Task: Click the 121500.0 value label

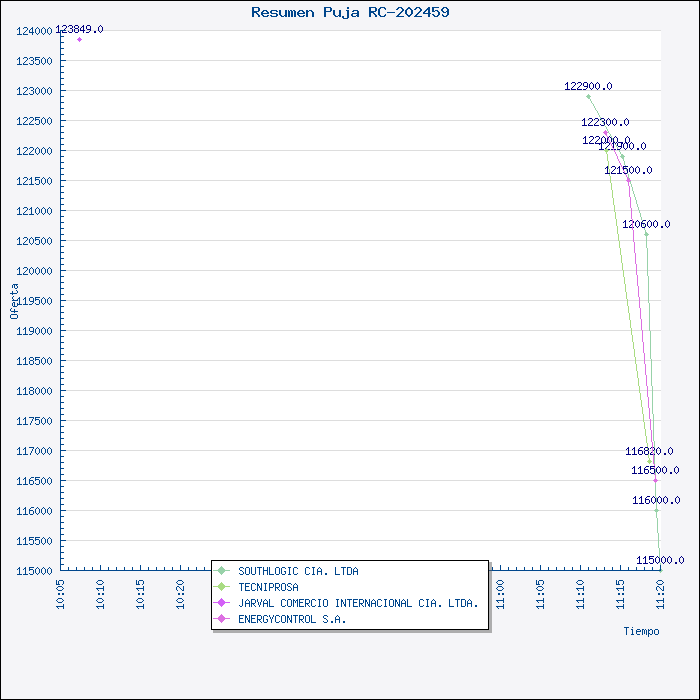Action: (628, 171)
